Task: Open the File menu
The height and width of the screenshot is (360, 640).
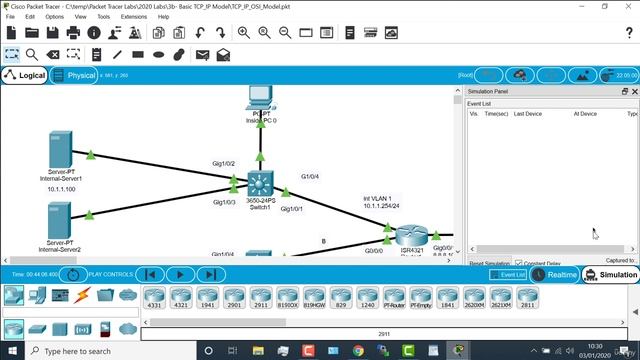Action: (x=10, y=17)
